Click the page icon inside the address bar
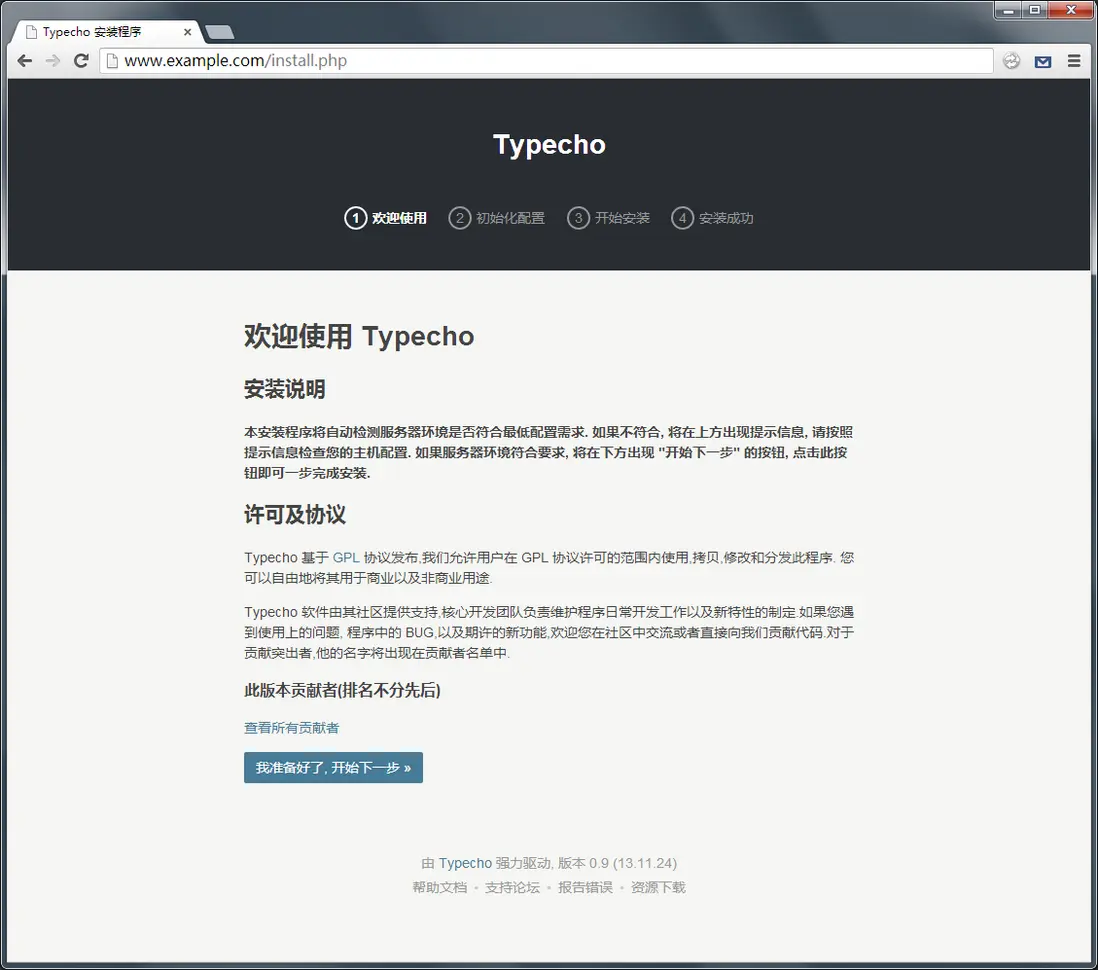 tap(112, 60)
